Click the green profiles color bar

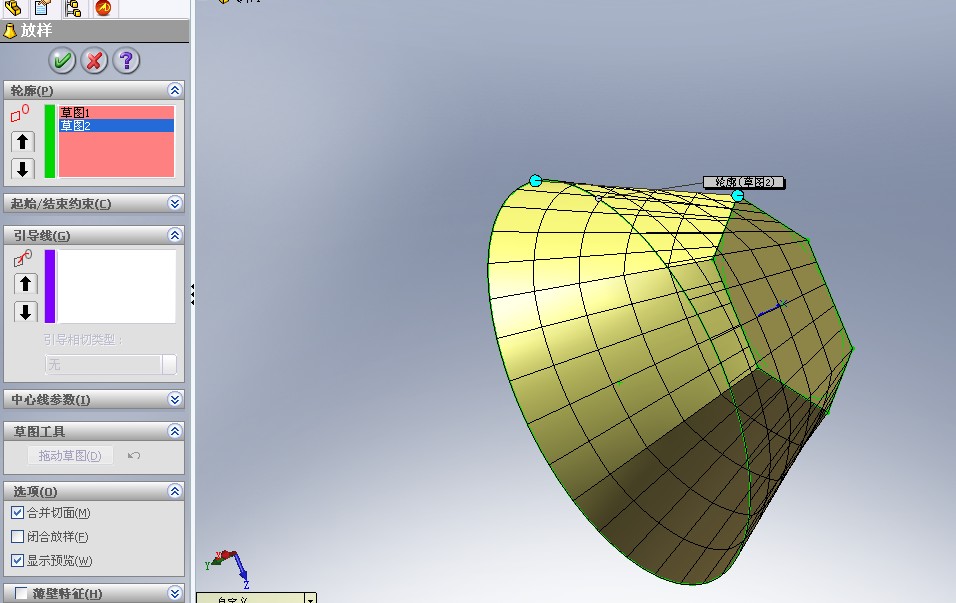(x=50, y=141)
